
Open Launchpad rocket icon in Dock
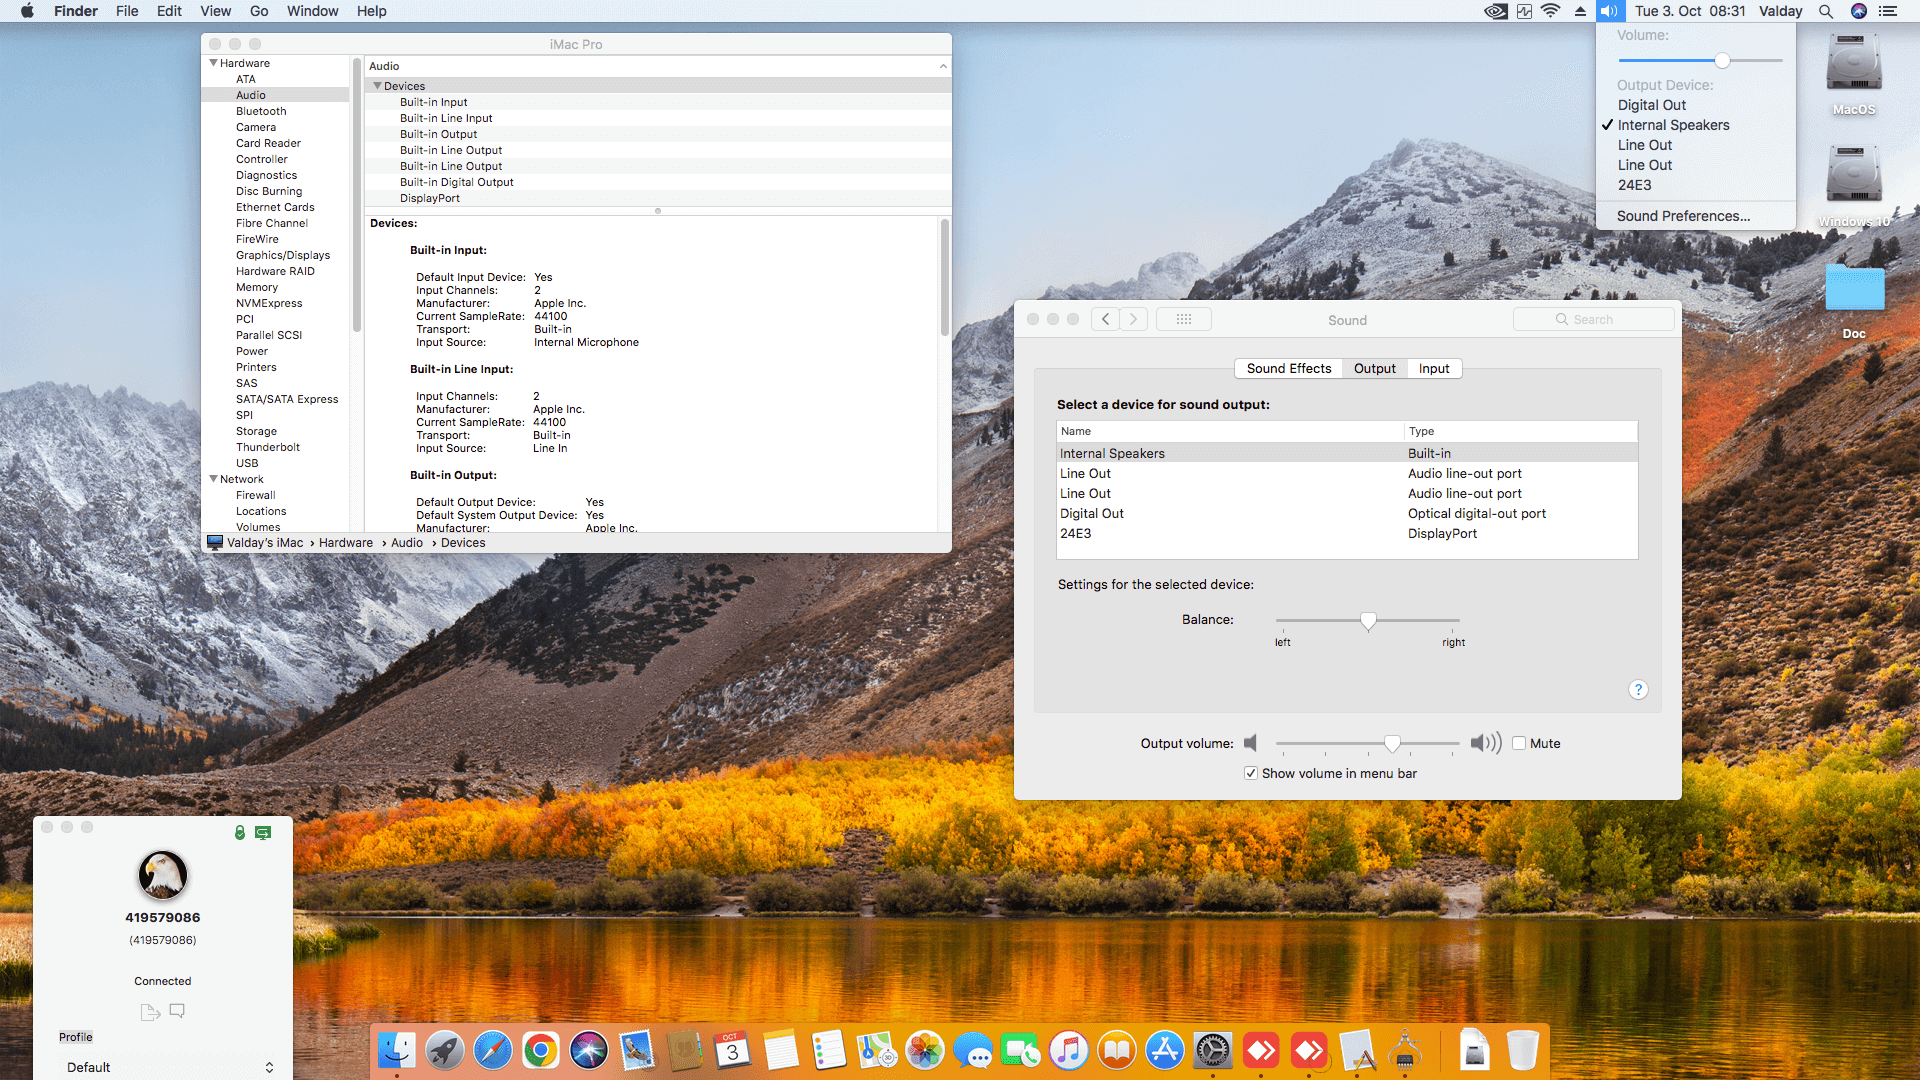445,1051
